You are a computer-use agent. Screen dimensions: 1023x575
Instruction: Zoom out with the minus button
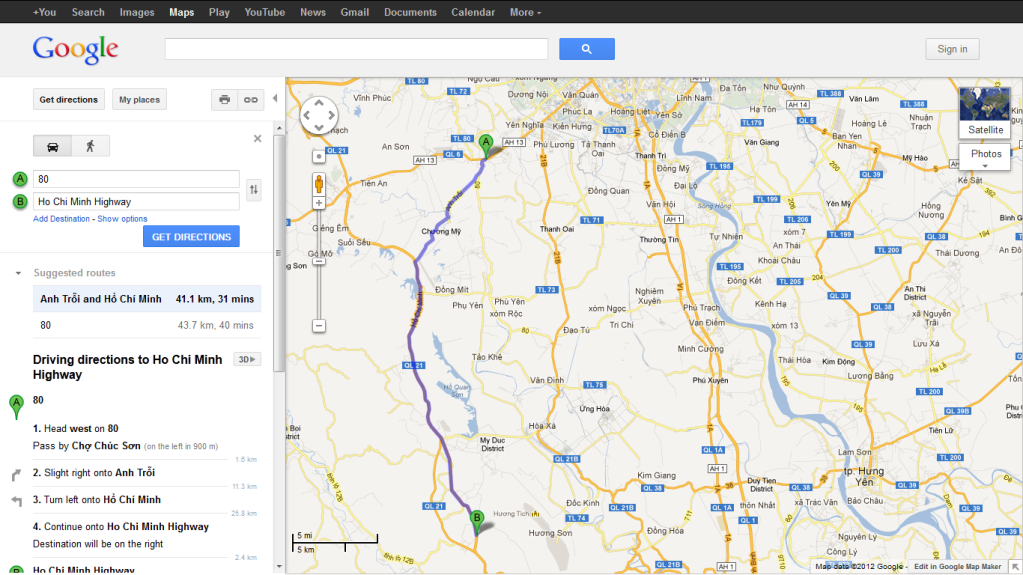pyautogui.click(x=319, y=325)
